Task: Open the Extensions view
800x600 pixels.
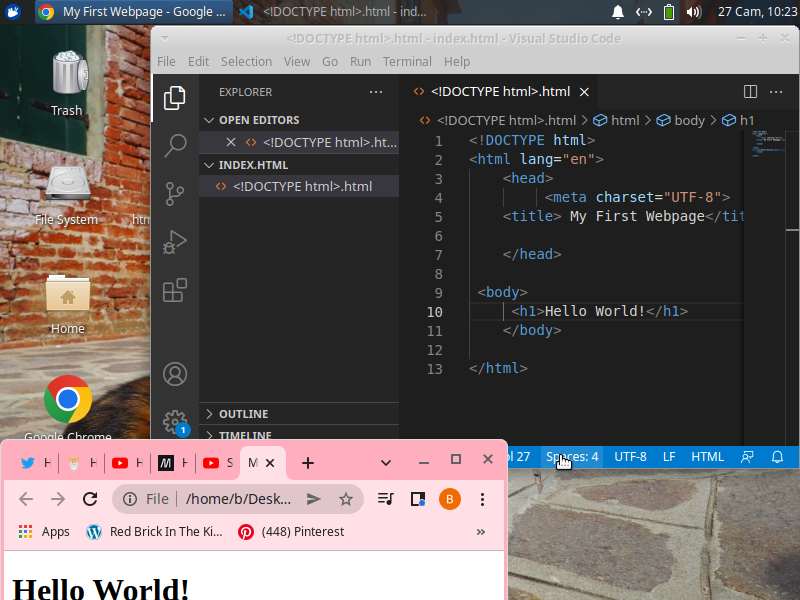Action: point(175,290)
